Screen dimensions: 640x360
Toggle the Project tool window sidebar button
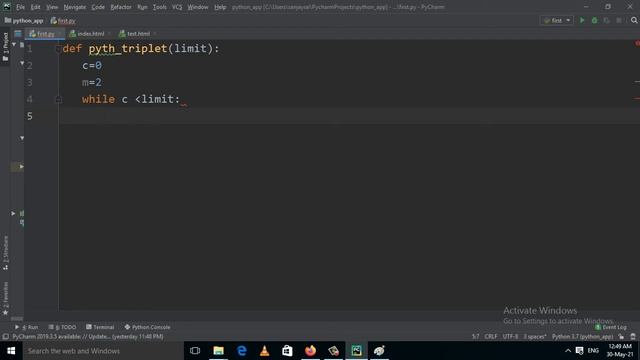pyautogui.click(x=5, y=47)
